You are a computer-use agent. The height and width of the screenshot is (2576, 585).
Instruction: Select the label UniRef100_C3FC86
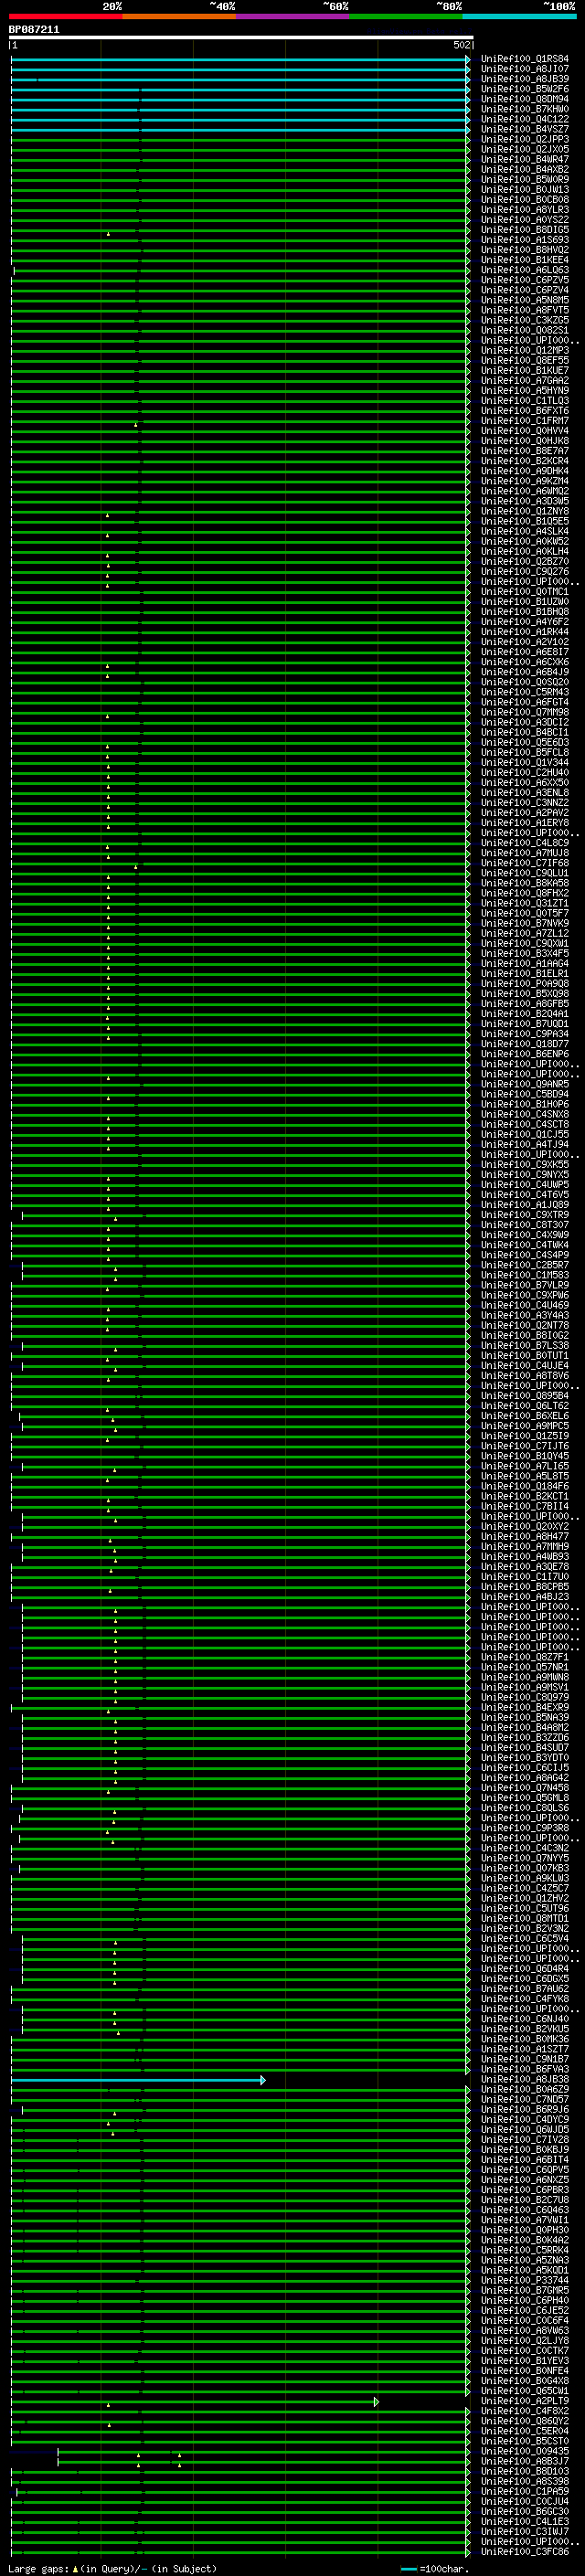pos(525,2551)
